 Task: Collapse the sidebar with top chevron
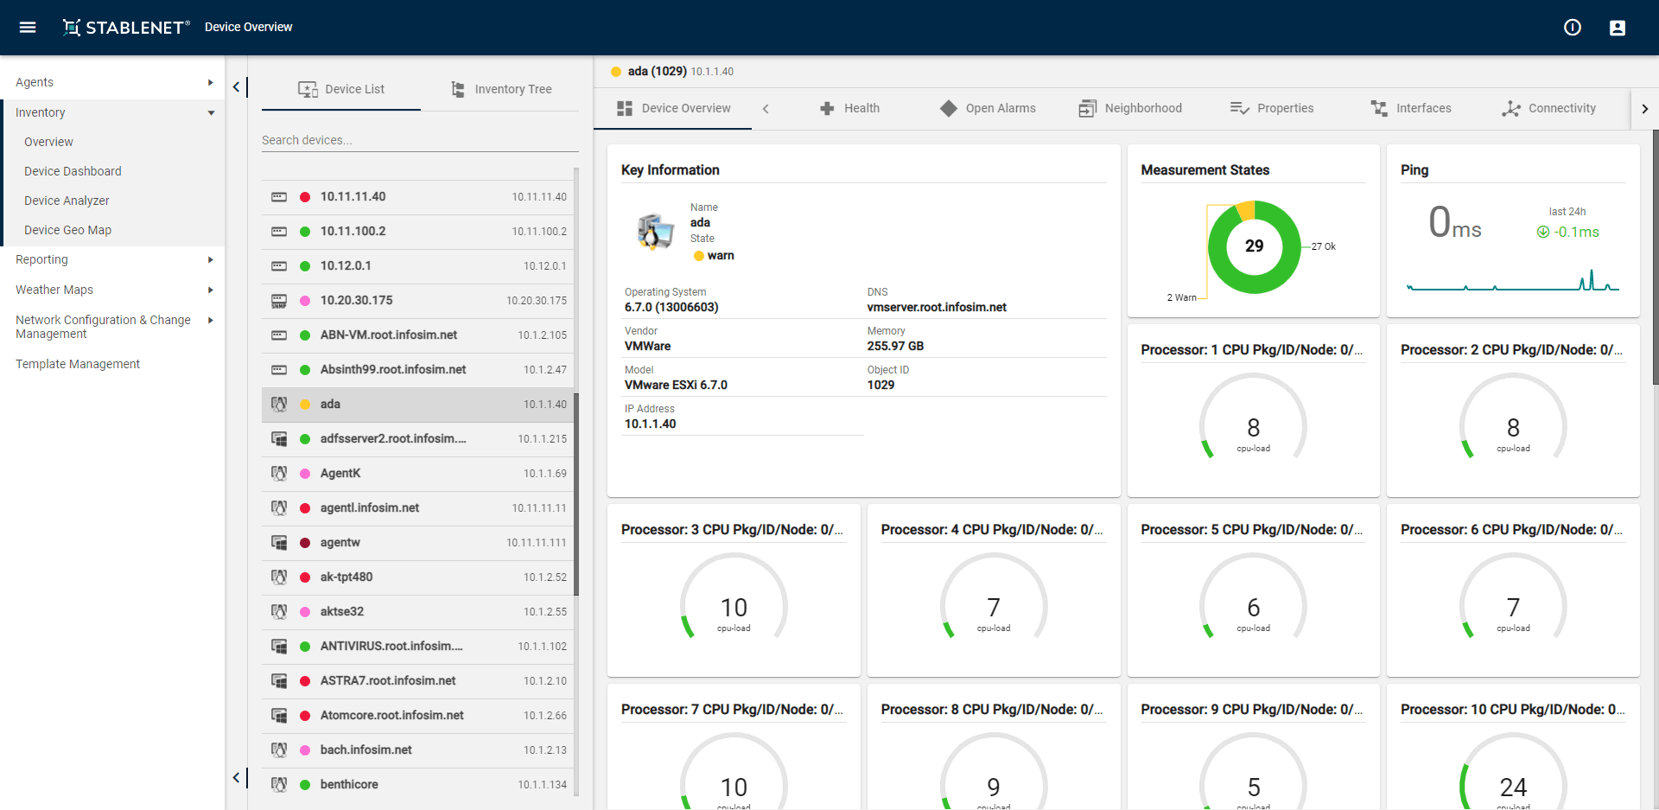236,87
